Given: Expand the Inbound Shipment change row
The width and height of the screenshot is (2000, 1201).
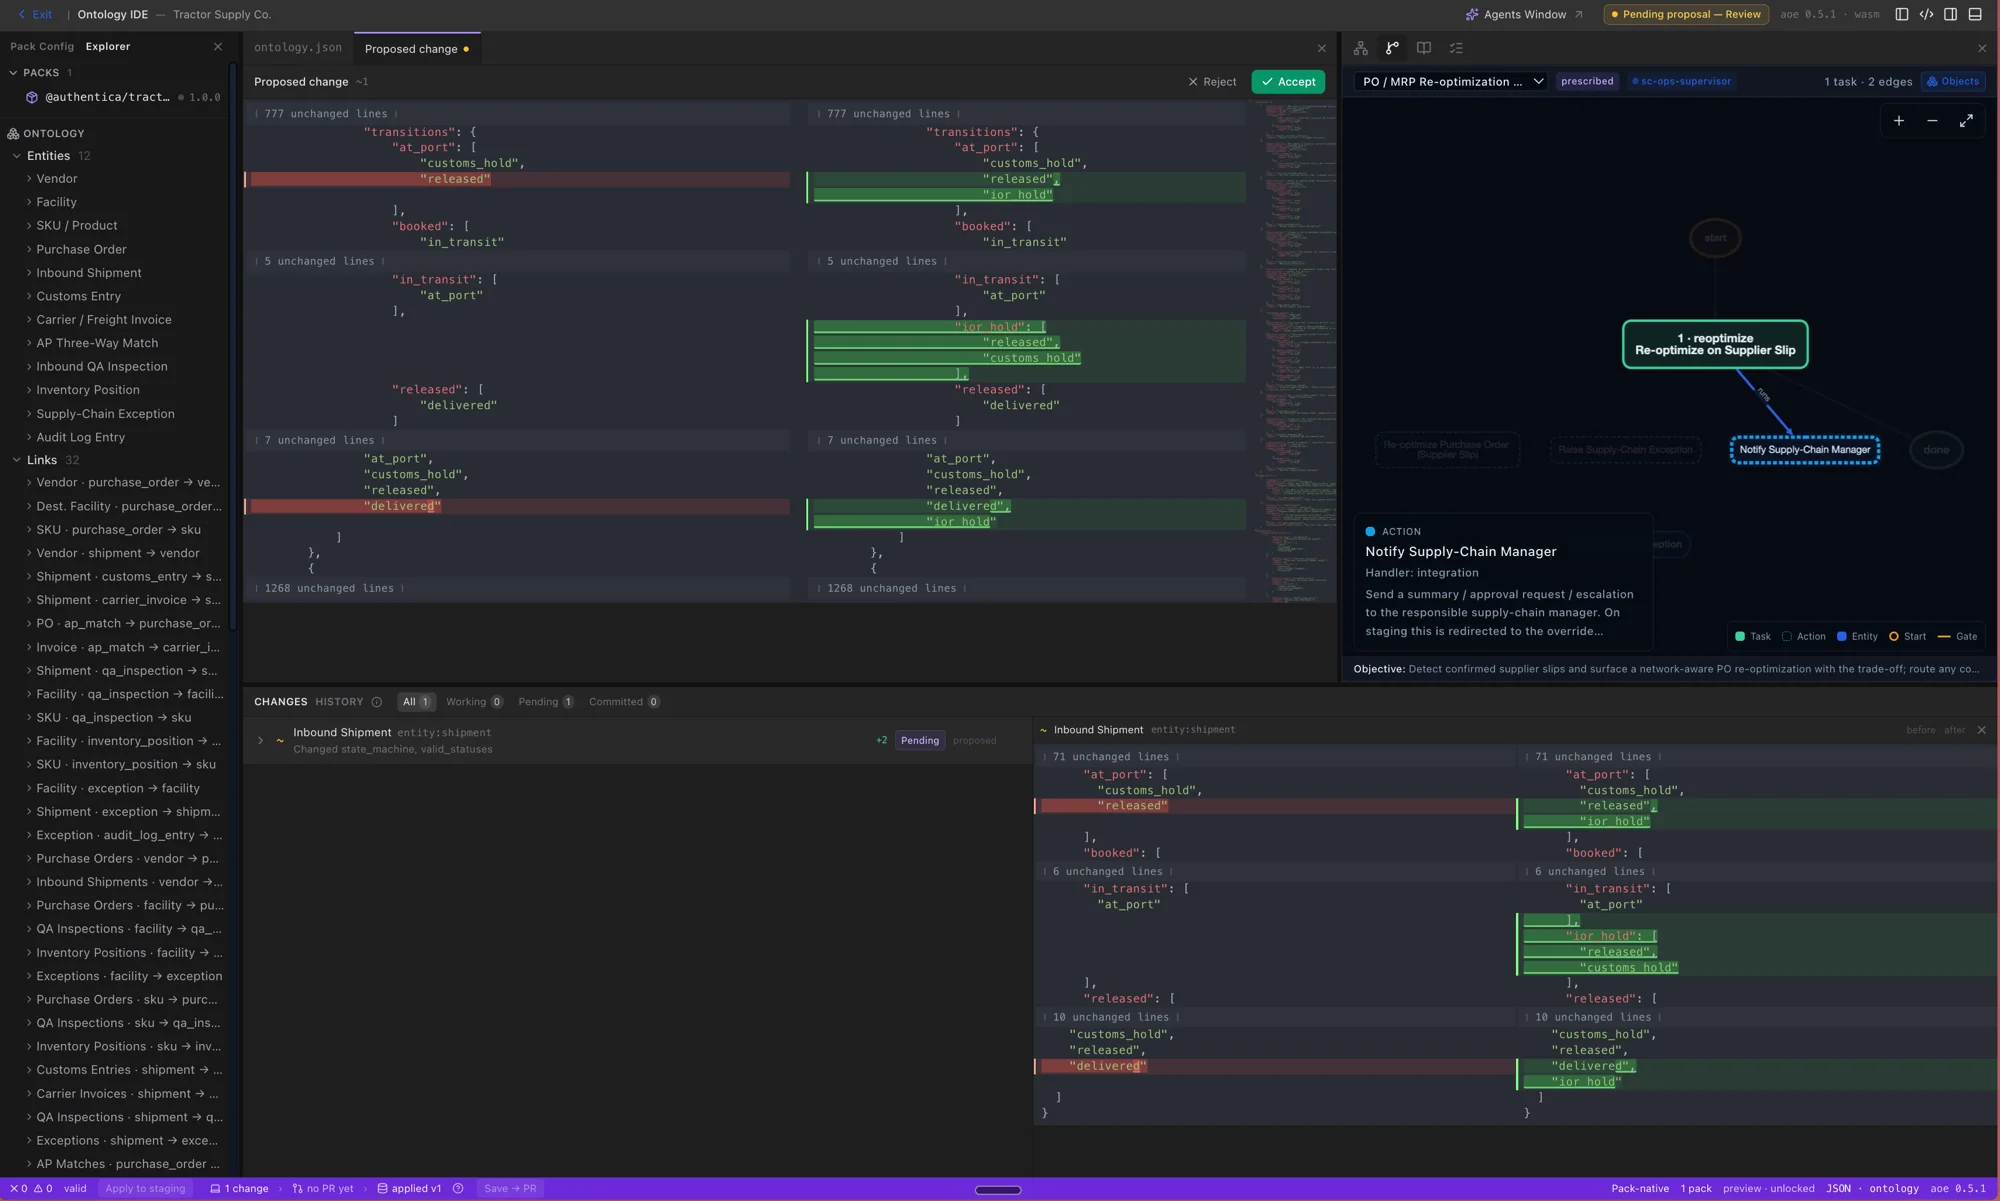Looking at the screenshot, I should coord(260,741).
